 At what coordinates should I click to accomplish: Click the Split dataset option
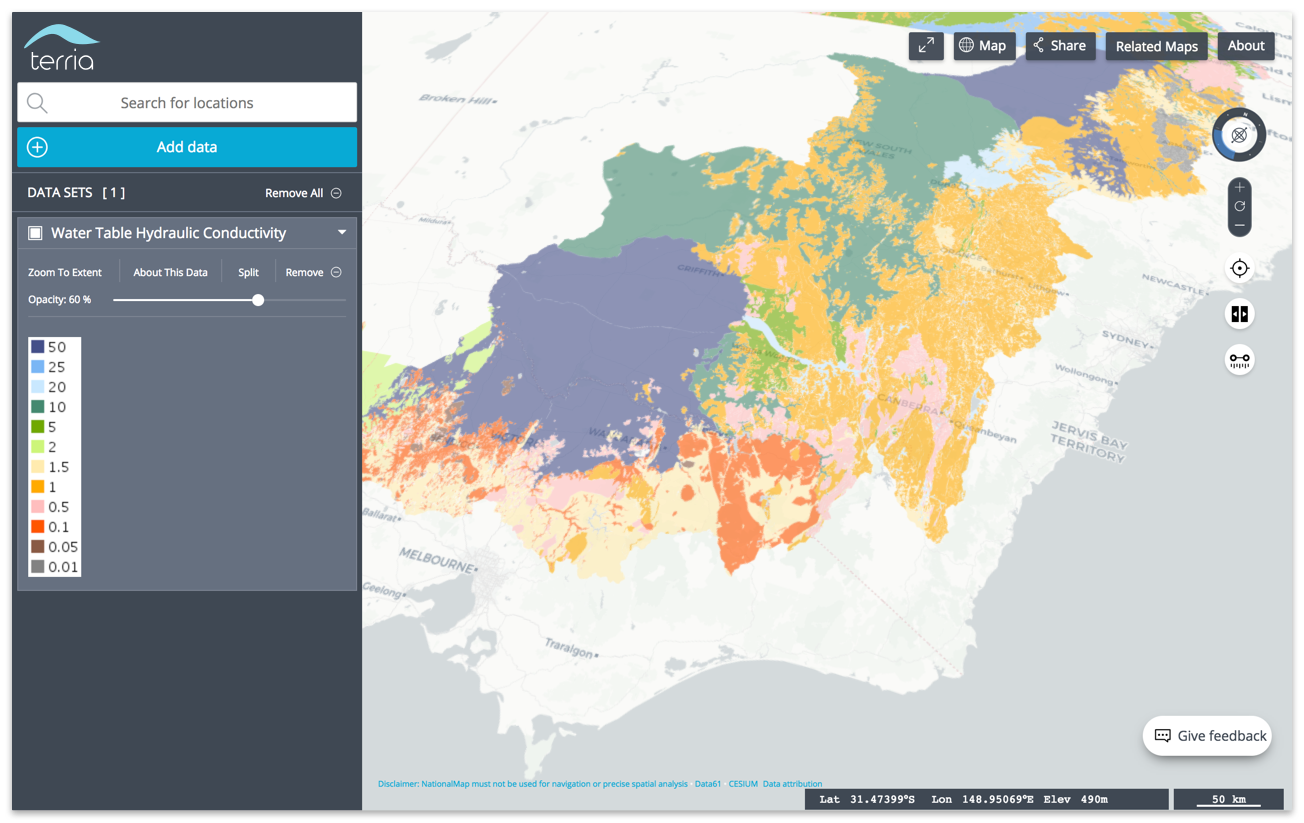coord(248,272)
